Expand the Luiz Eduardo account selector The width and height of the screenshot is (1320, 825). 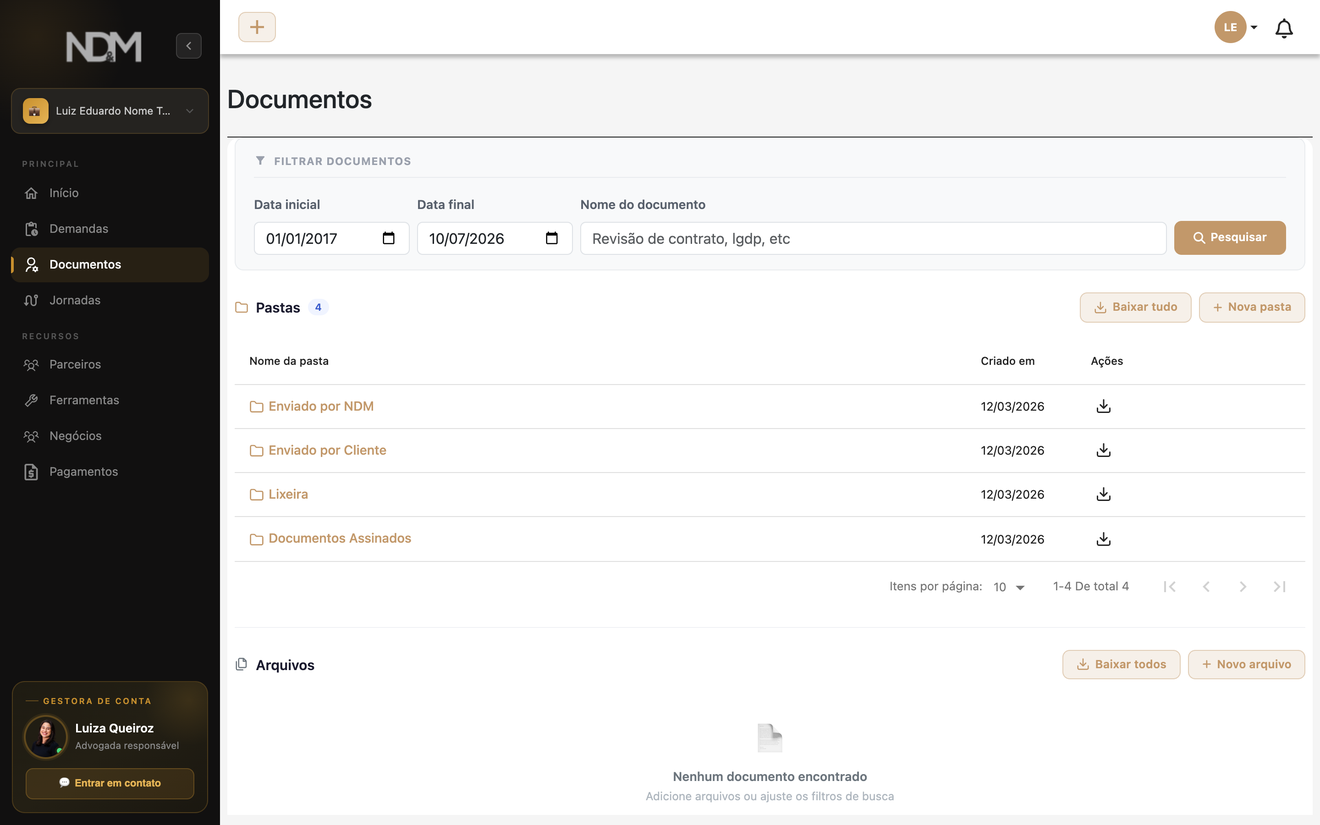[x=110, y=111]
